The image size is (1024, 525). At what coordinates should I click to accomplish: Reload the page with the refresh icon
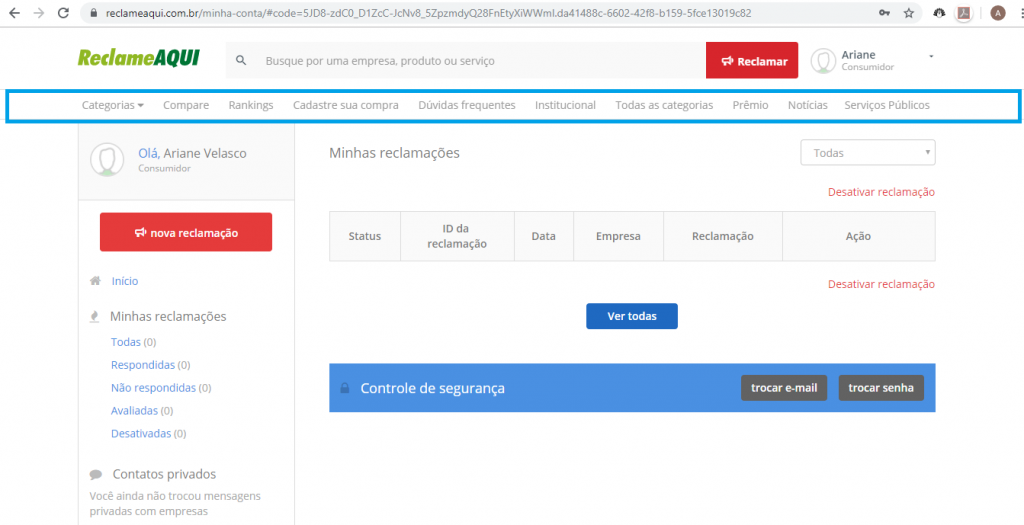[x=63, y=12]
